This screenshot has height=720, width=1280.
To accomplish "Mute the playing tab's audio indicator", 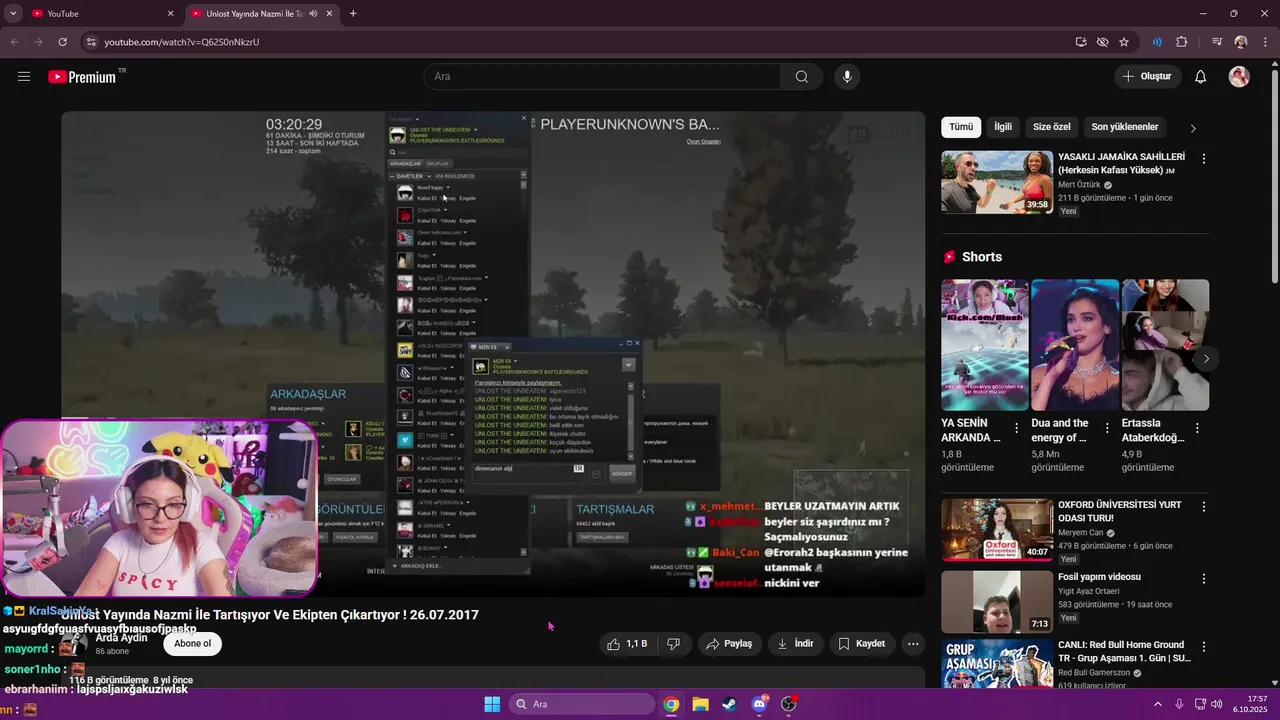I will tap(313, 14).
